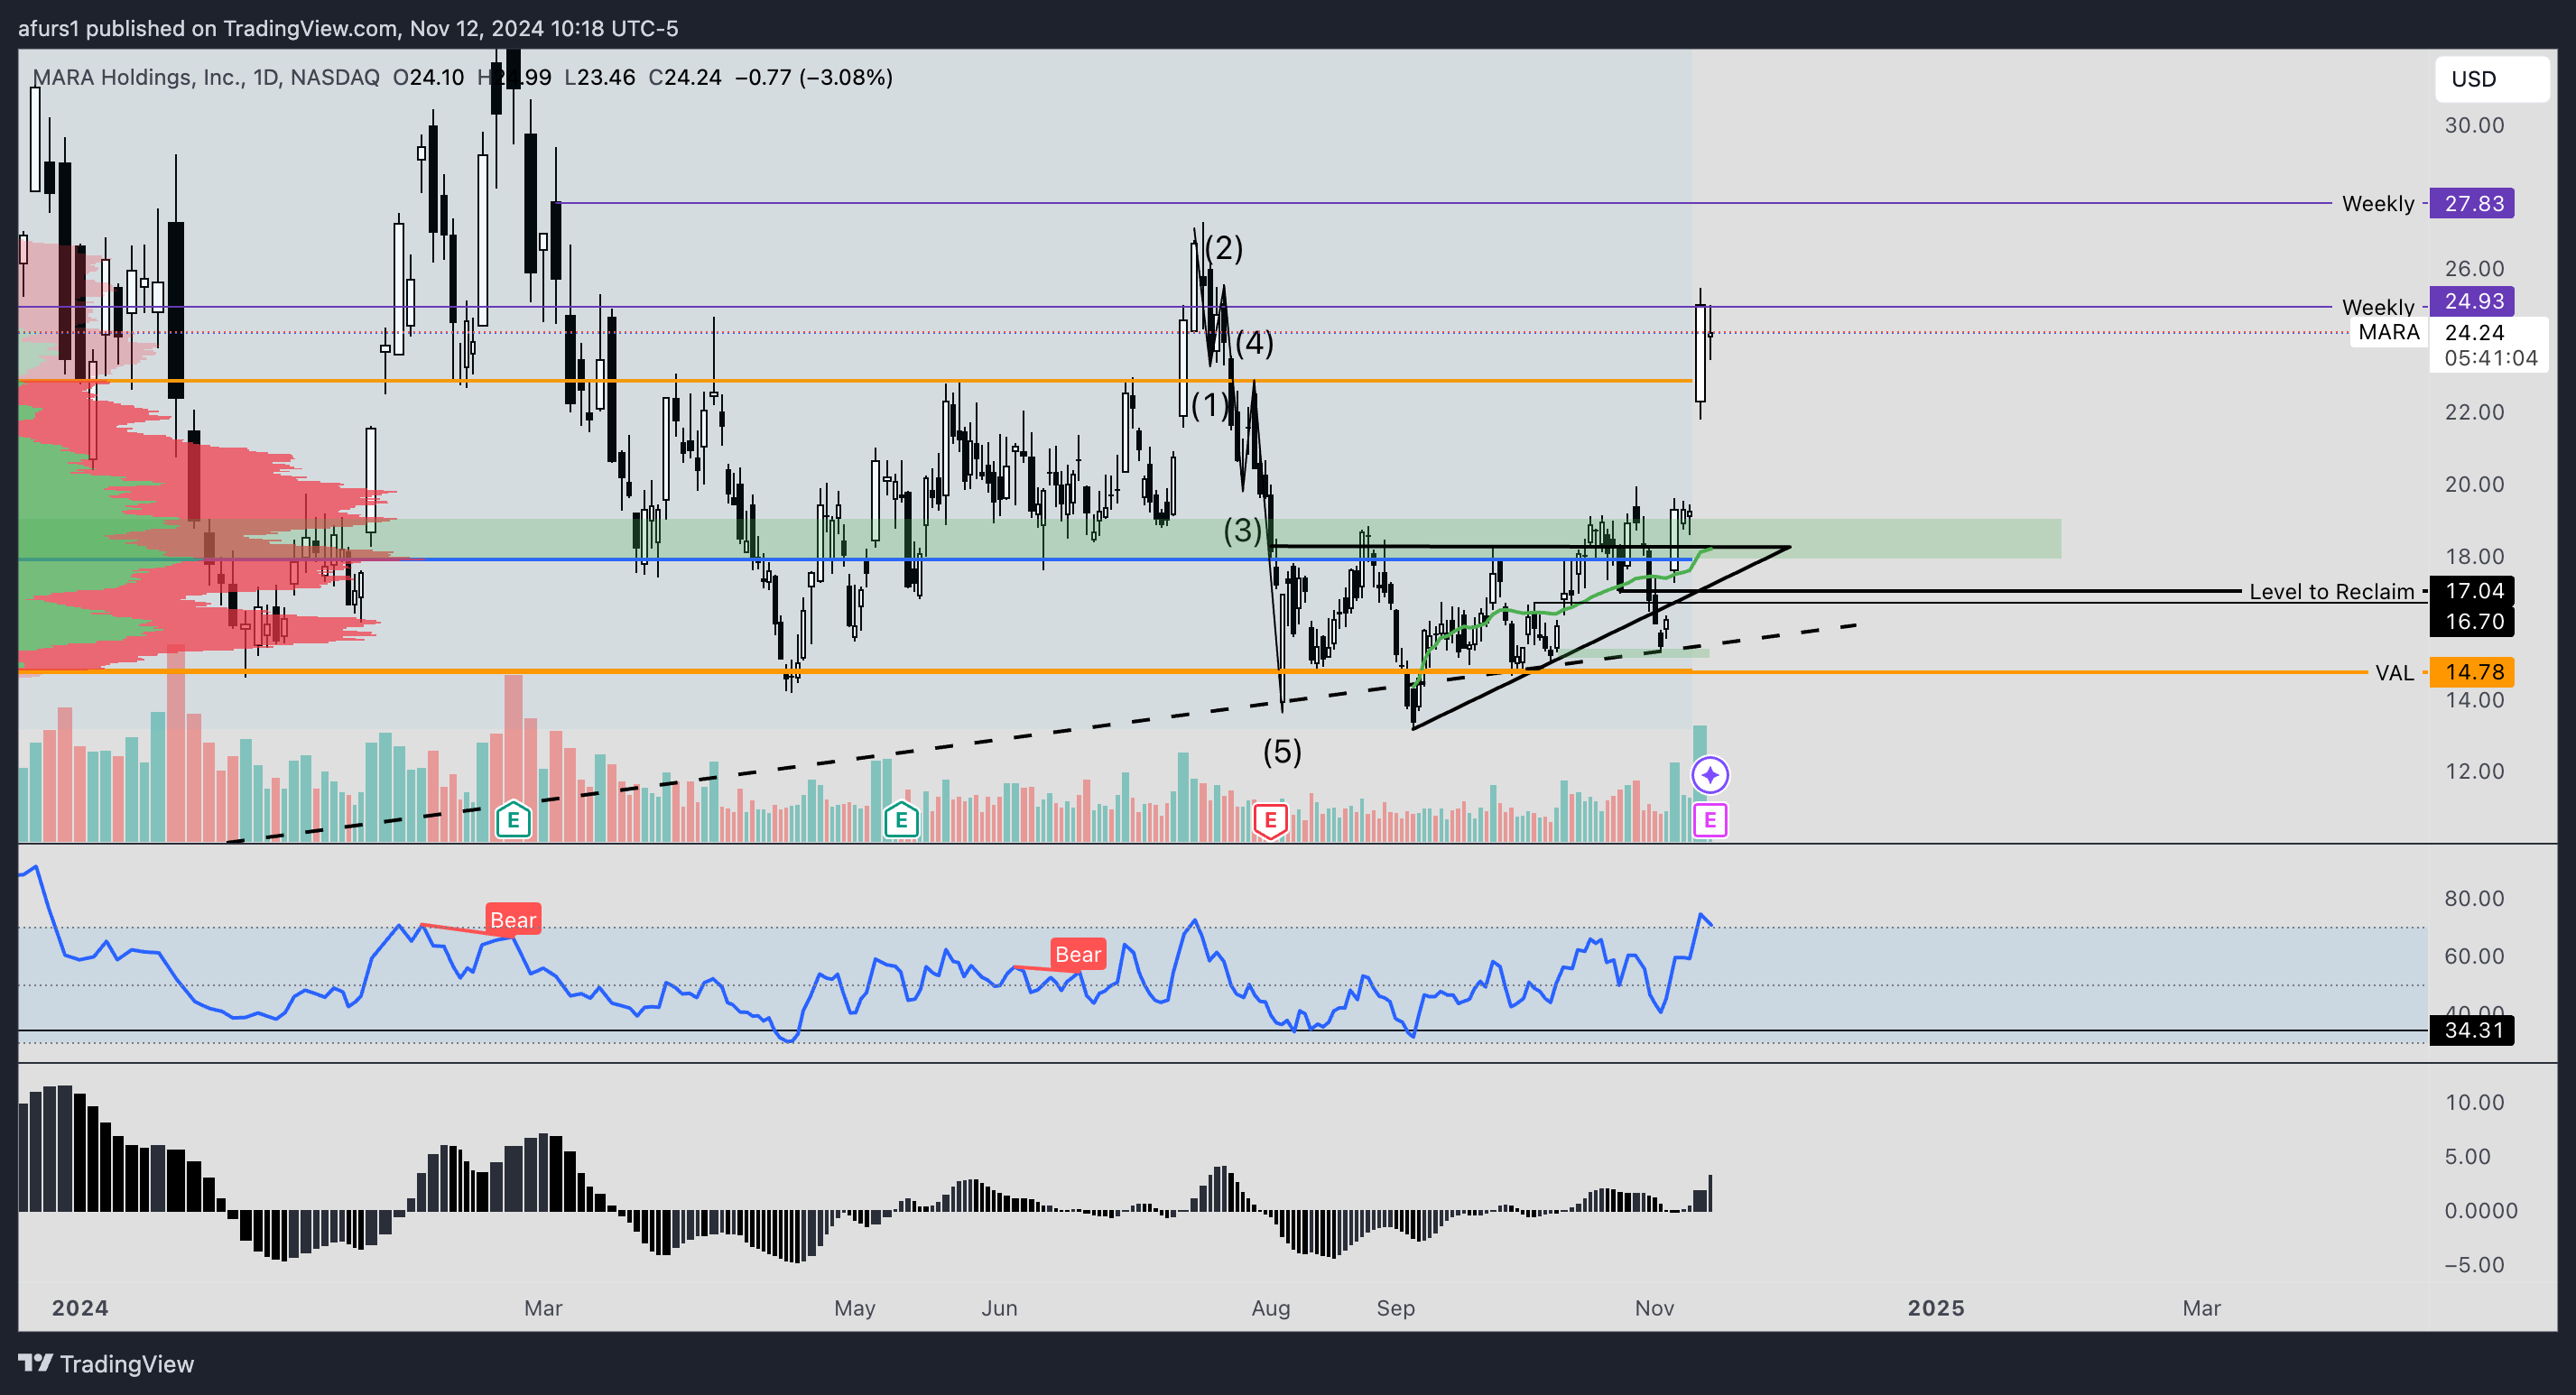Screen dimensions: 2576x1395
Task: Click the wave label (5)
Action: coord(1282,752)
